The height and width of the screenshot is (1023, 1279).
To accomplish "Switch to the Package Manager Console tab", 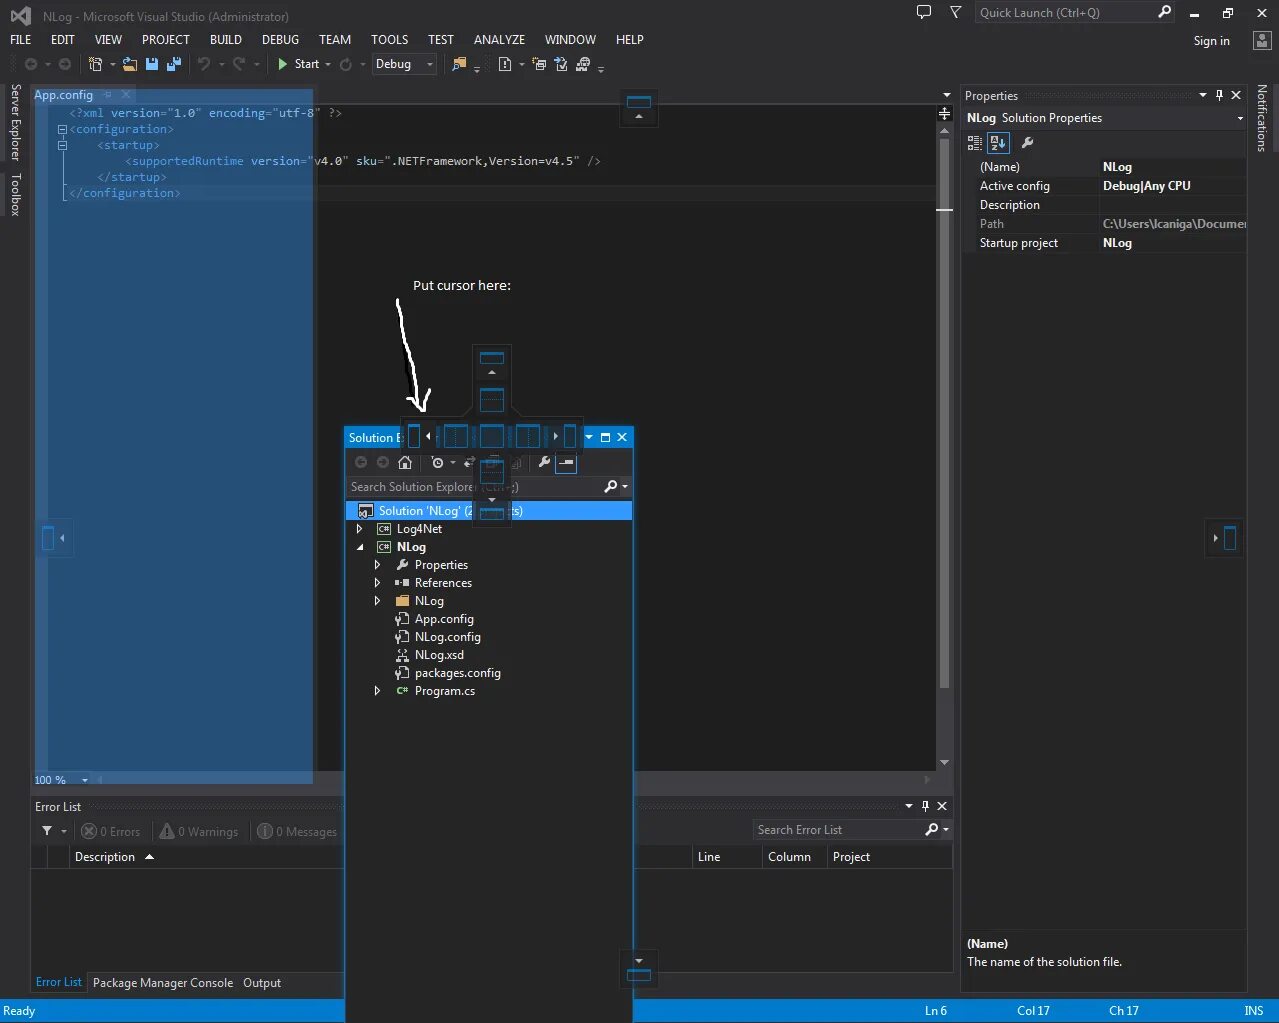I will [x=163, y=983].
